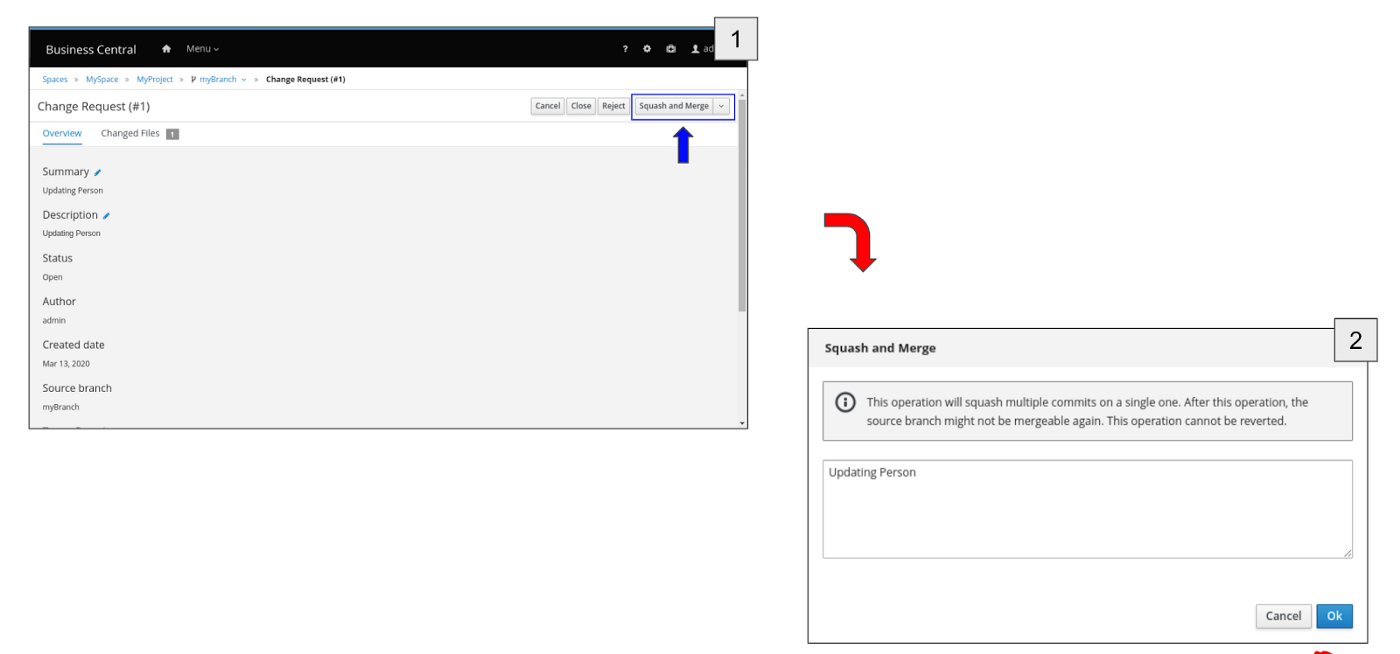
Task: Click the Squash and Merge button
Action: click(673, 106)
